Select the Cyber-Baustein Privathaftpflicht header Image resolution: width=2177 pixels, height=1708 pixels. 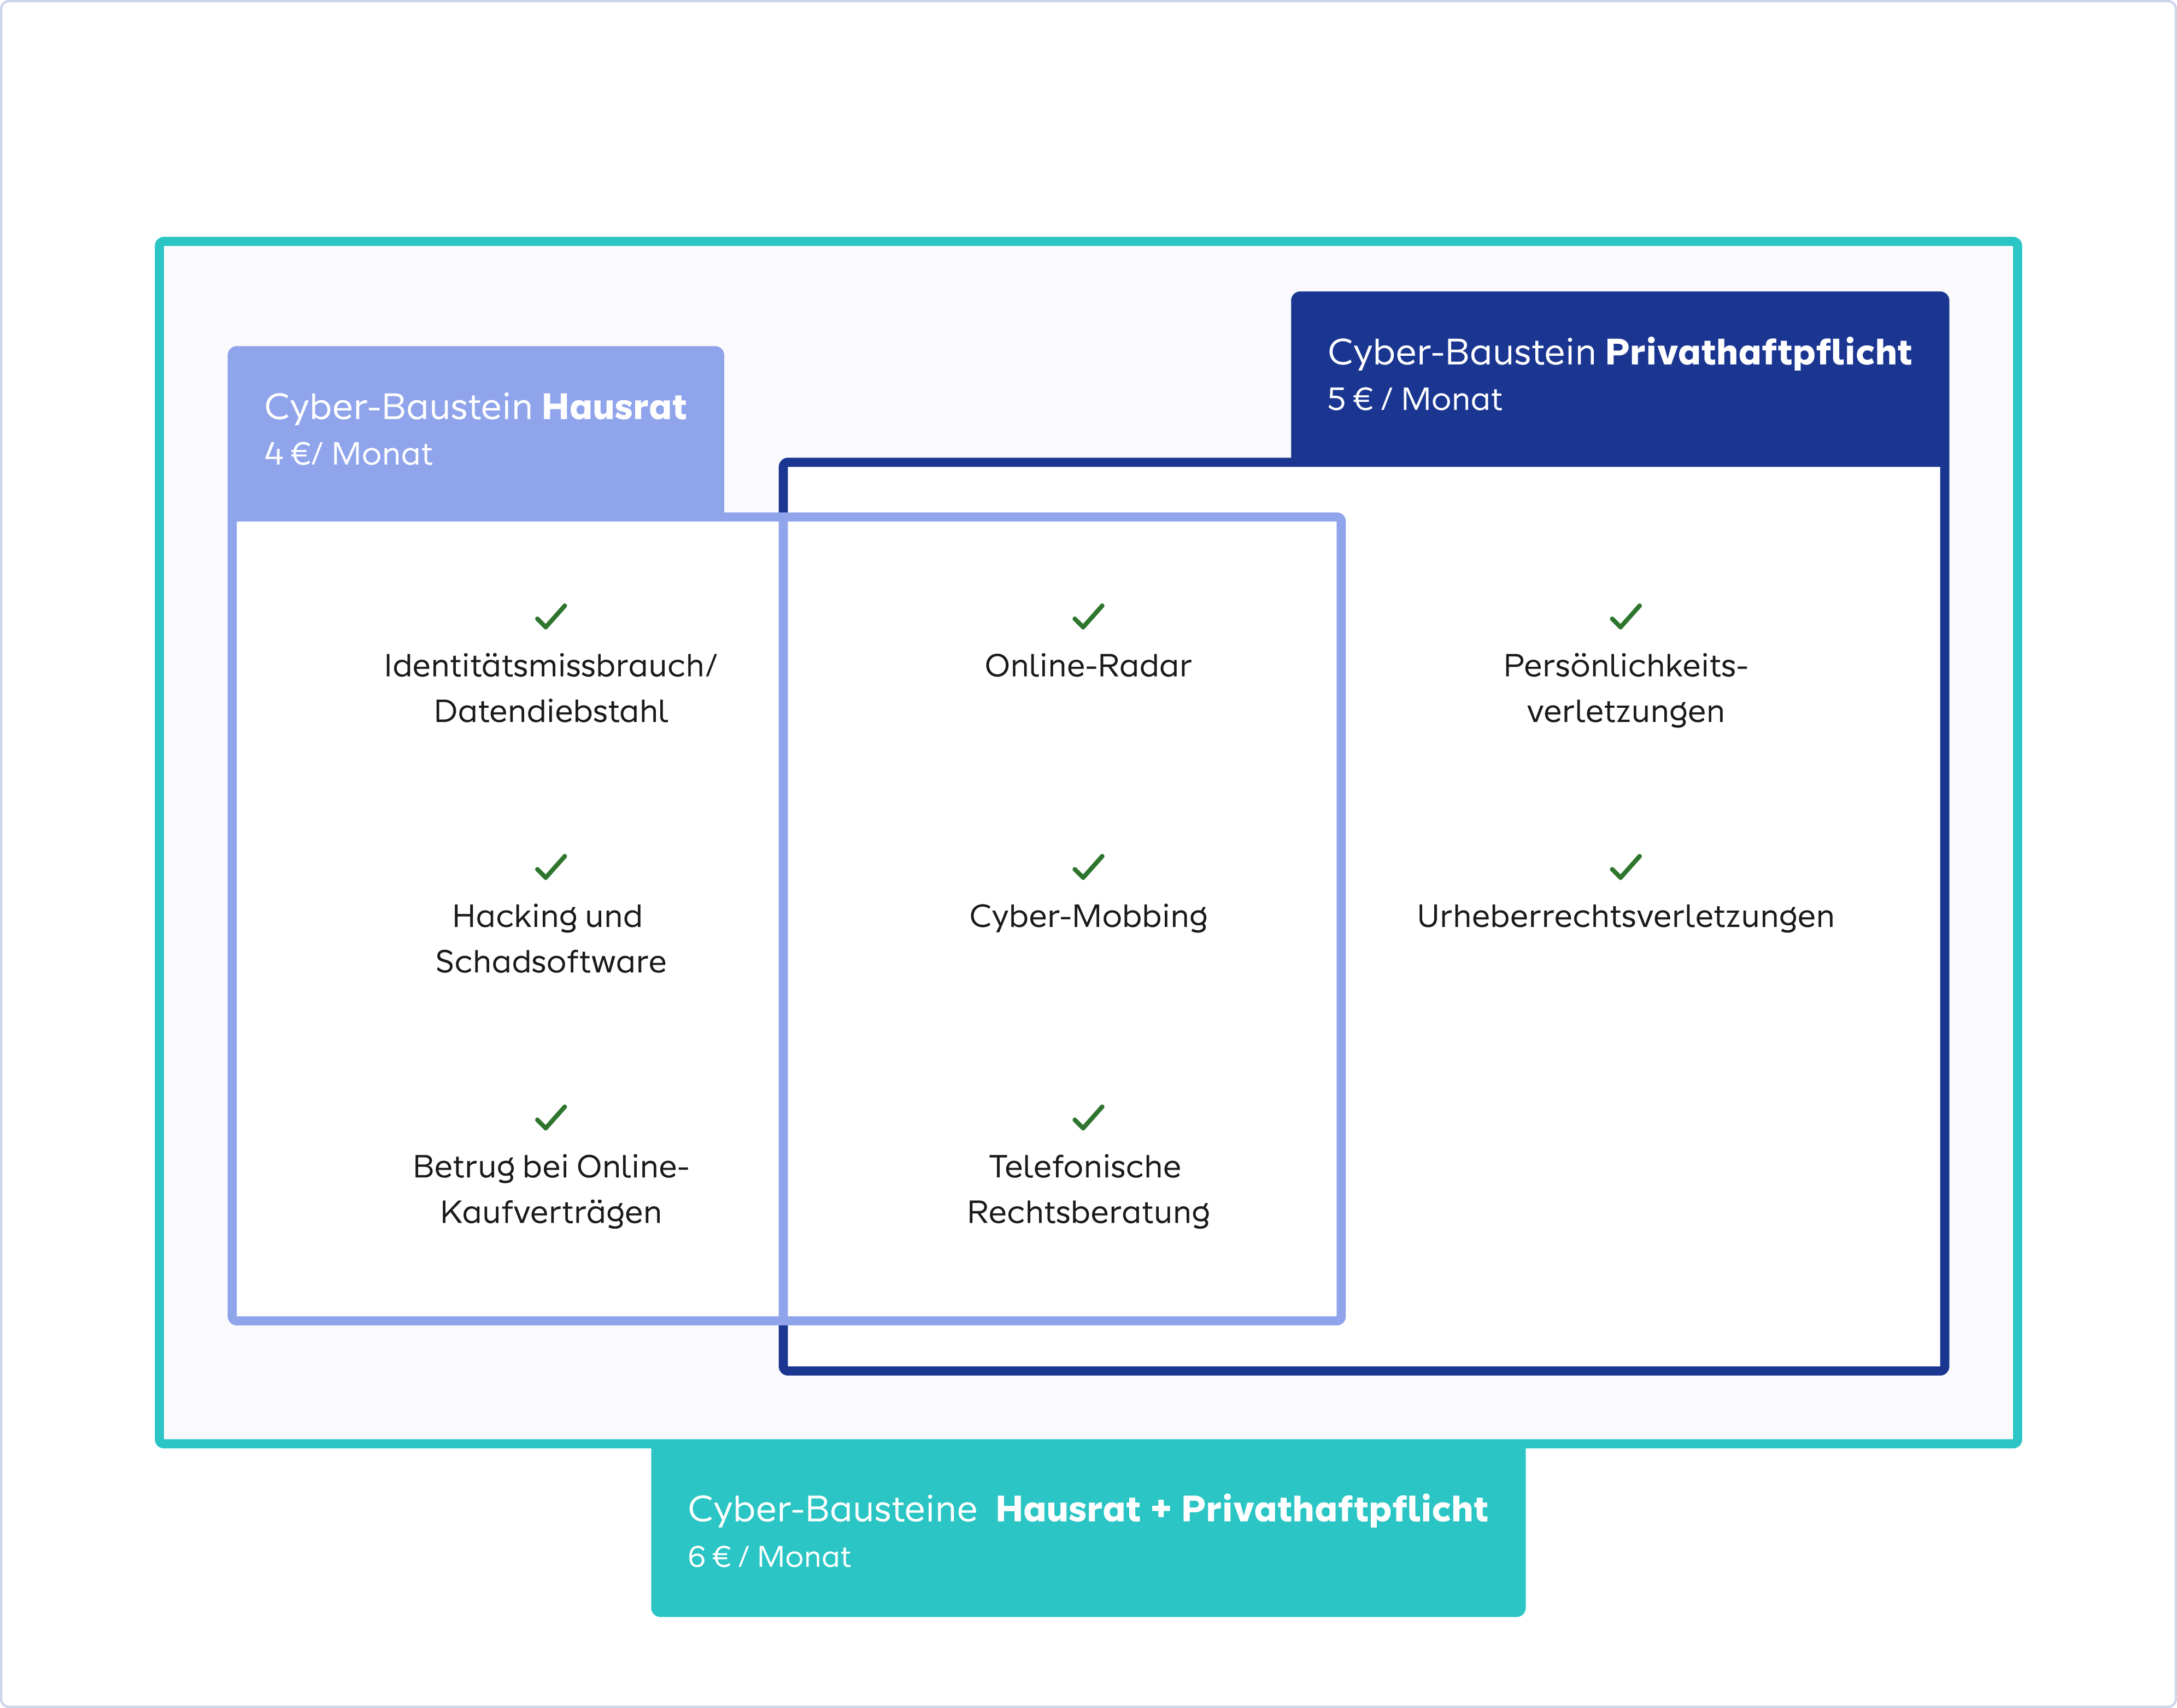click(x=1619, y=352)
